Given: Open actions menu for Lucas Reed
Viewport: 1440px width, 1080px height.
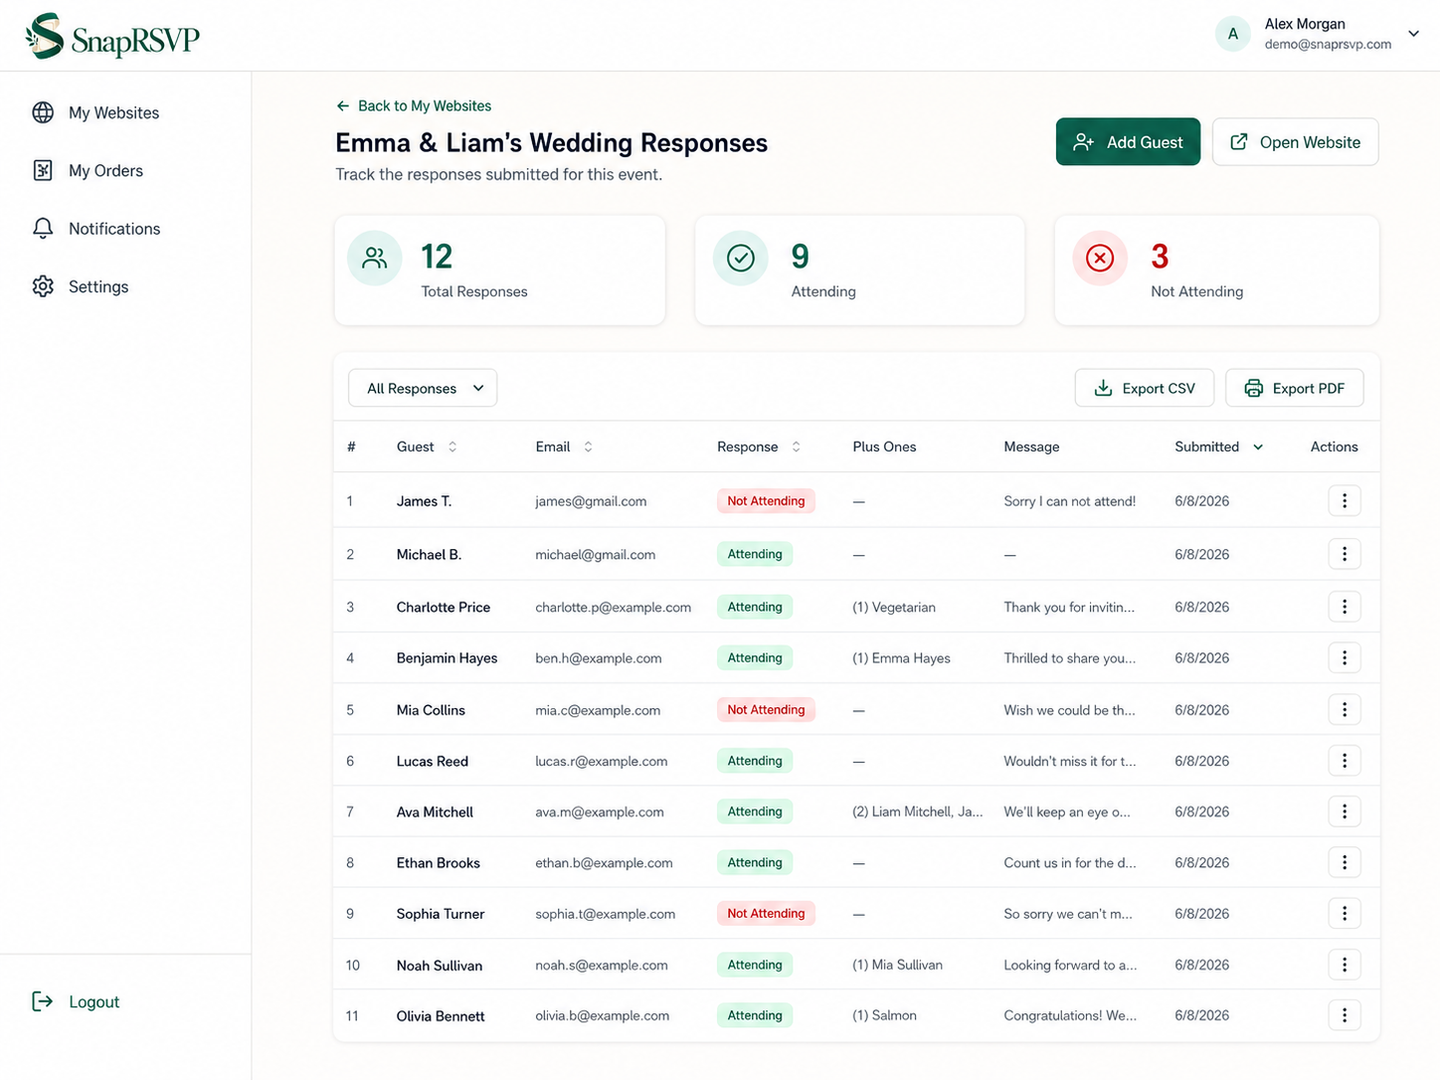Looking at the screenshot, I should [x=1344, y=761].
